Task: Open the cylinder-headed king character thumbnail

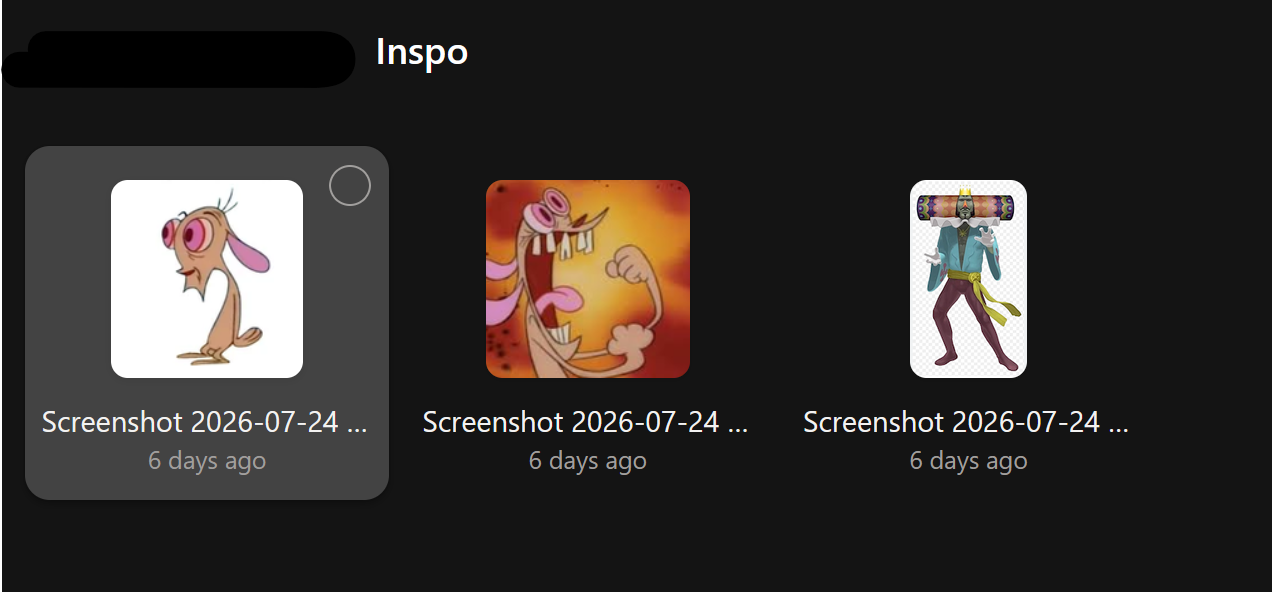Action: point(968,279)
